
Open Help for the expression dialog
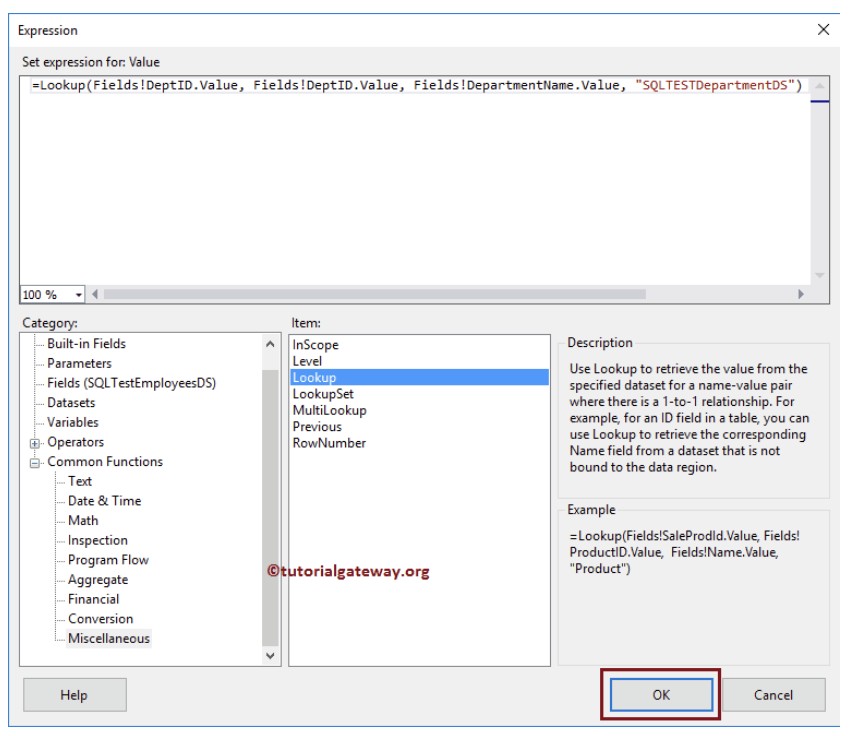click(x=74, y=694)
